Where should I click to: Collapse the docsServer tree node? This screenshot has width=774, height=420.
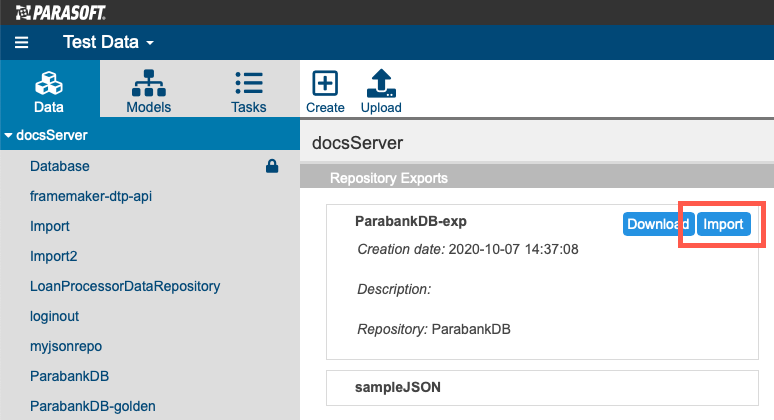click(x=8, y=135)
